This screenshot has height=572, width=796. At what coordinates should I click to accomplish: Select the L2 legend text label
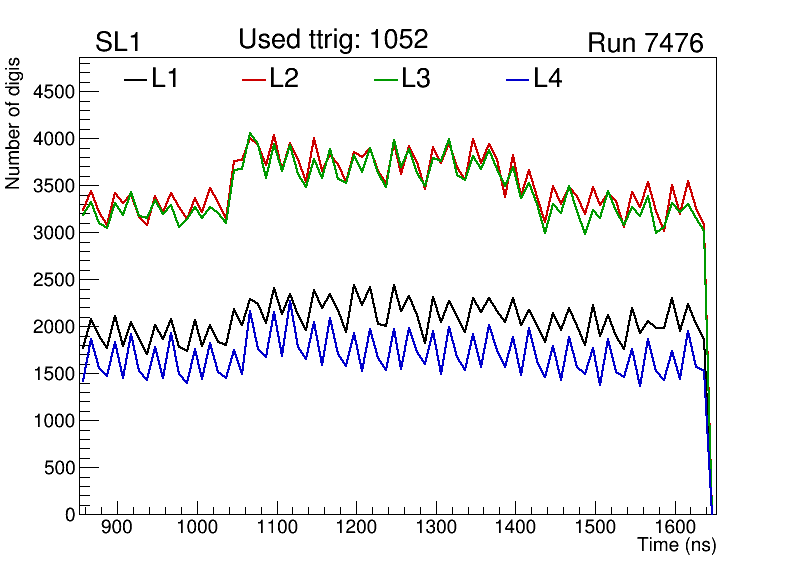[x=284, y=78]
